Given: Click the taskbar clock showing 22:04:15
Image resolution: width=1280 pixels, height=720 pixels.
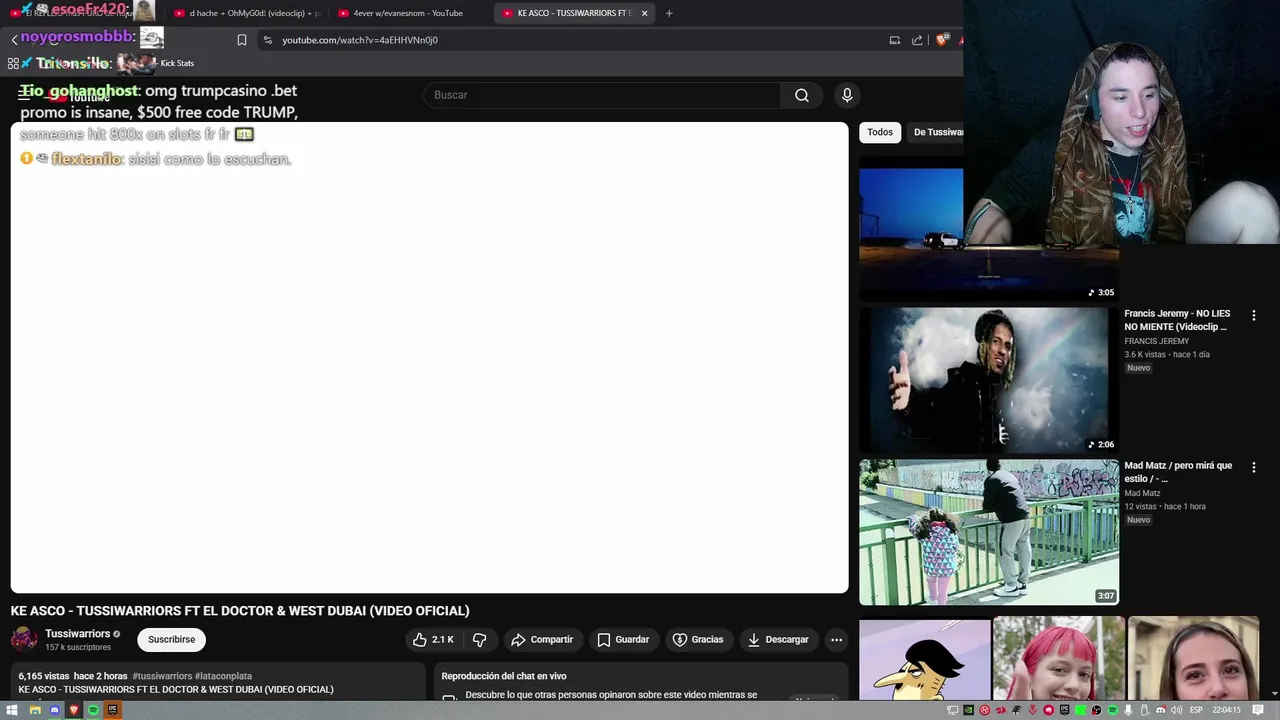Looking at the screenshot, I should click(1226, 710).
